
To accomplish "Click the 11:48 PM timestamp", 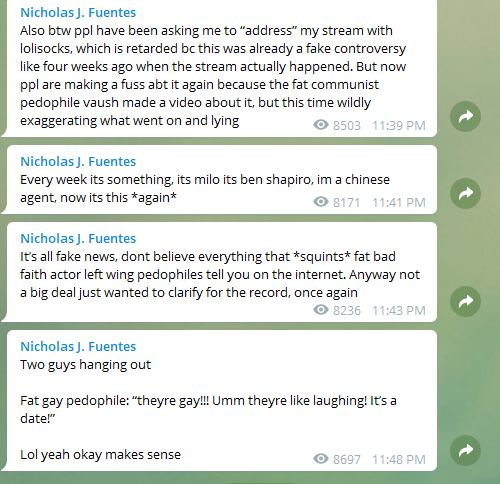I will coord(399,460).
